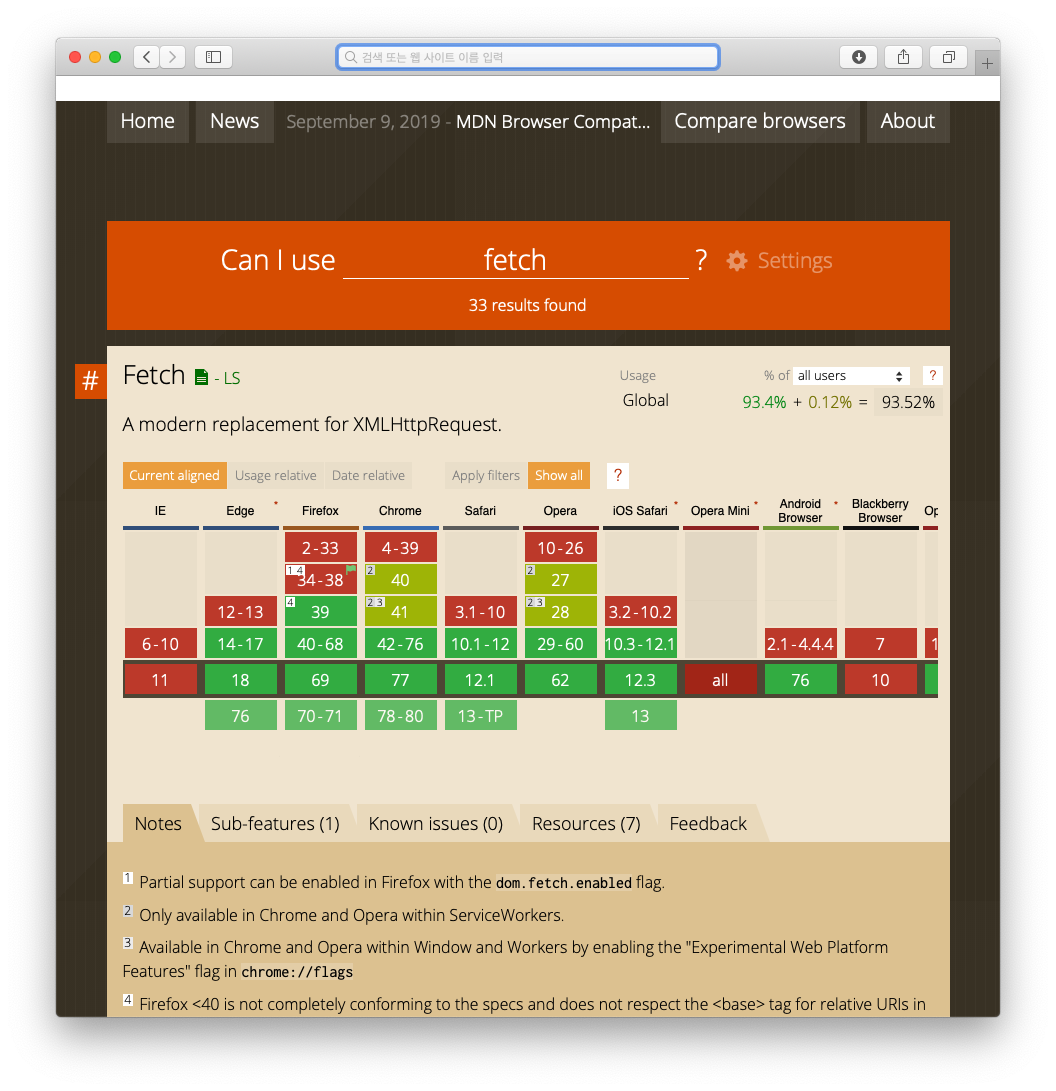Toggle the Safari sidebar button

214,57
